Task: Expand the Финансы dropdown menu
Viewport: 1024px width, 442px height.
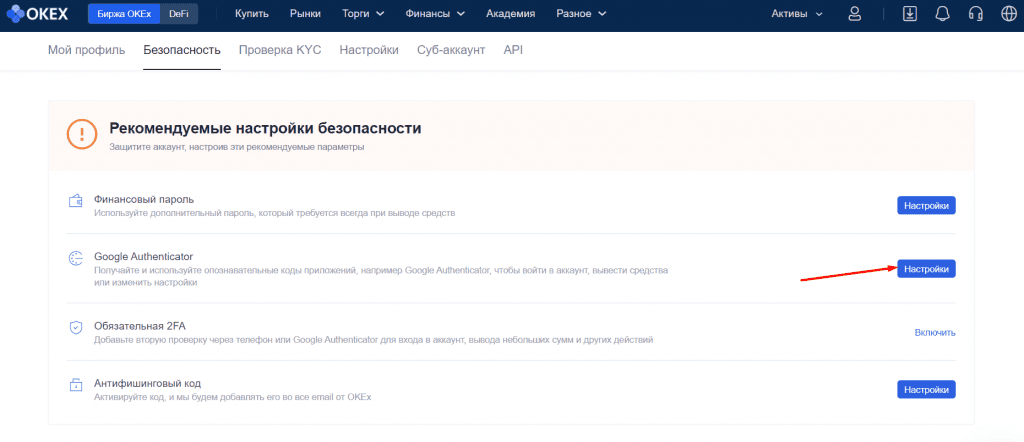Action: point(435,14)
